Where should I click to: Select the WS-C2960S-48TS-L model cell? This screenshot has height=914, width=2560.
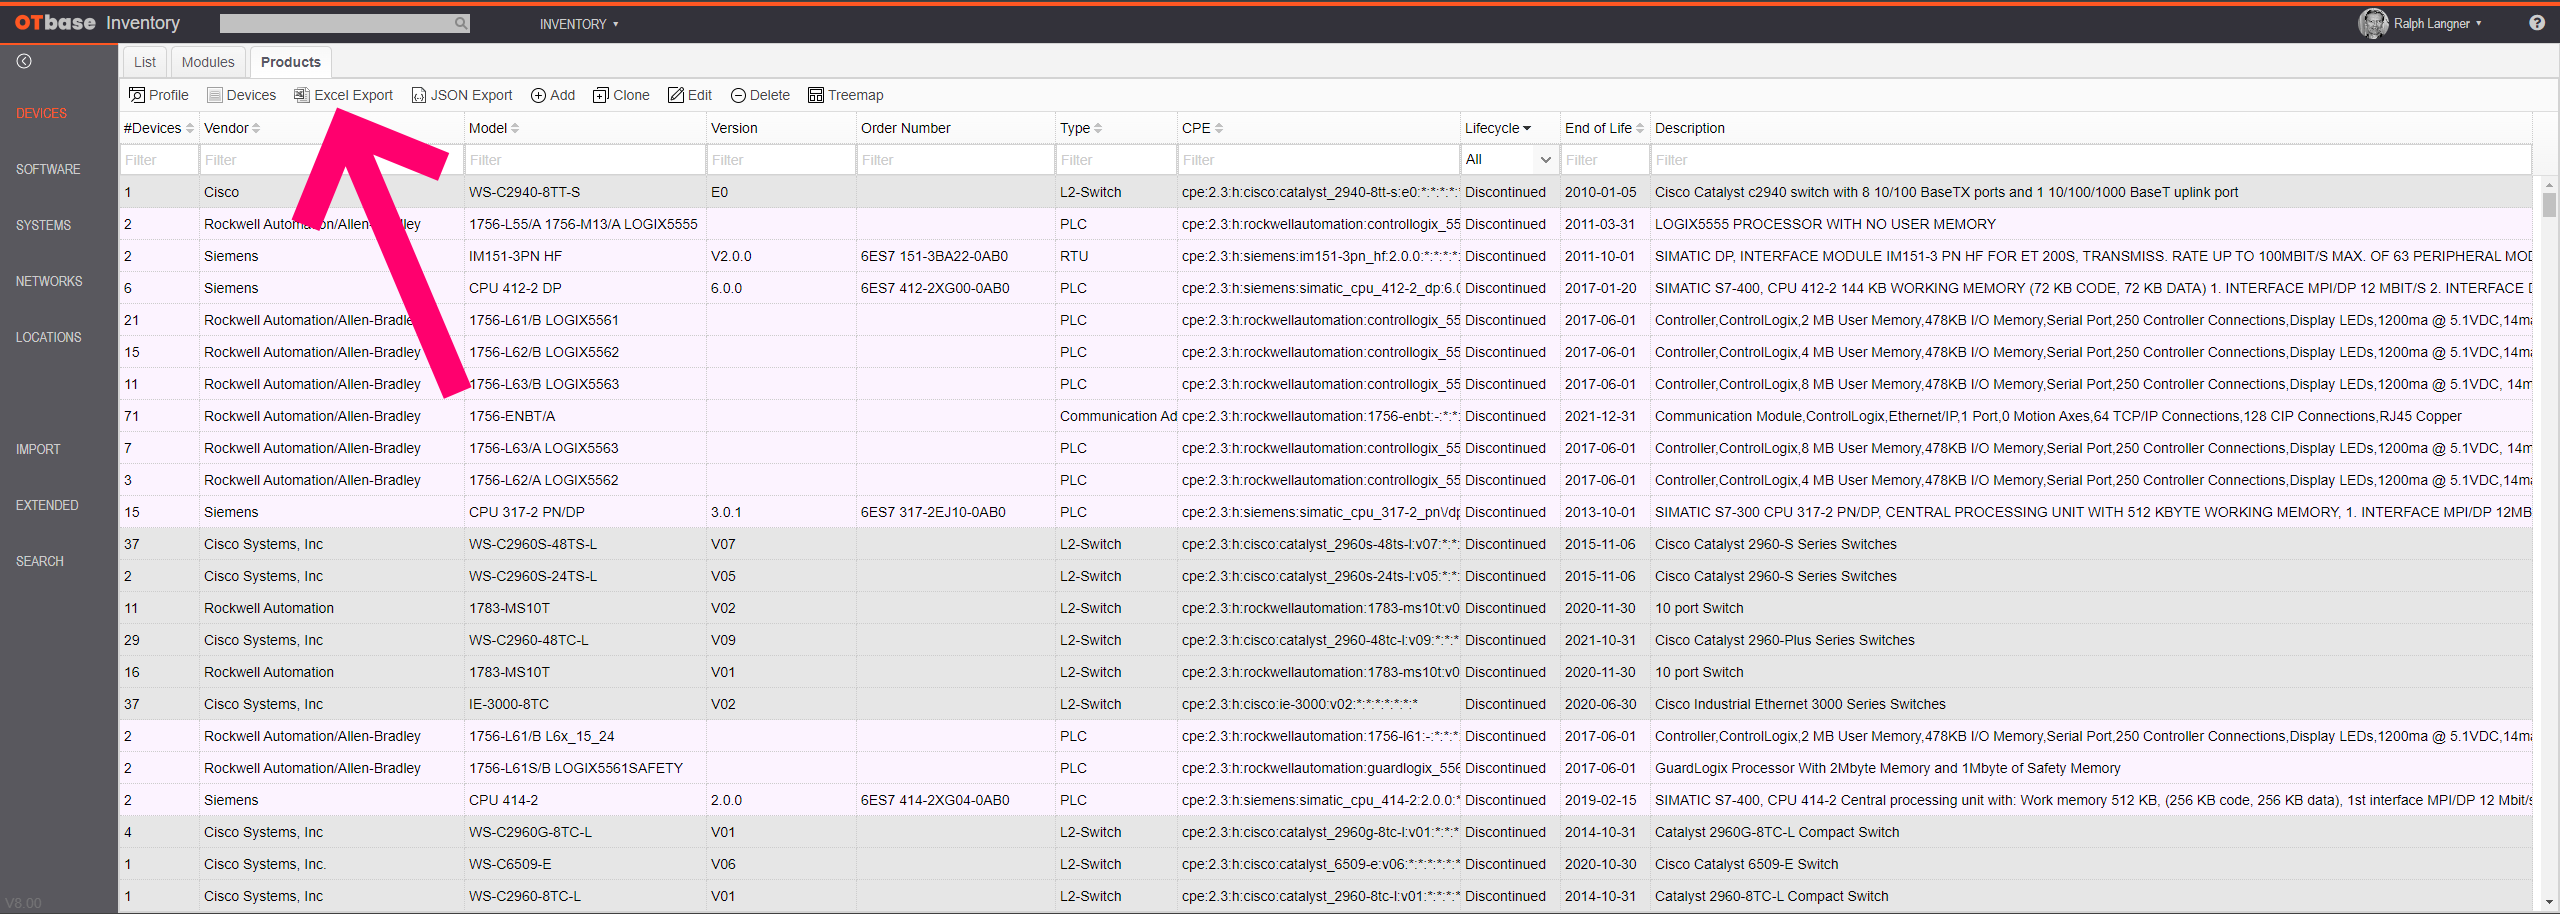(585, 544)
